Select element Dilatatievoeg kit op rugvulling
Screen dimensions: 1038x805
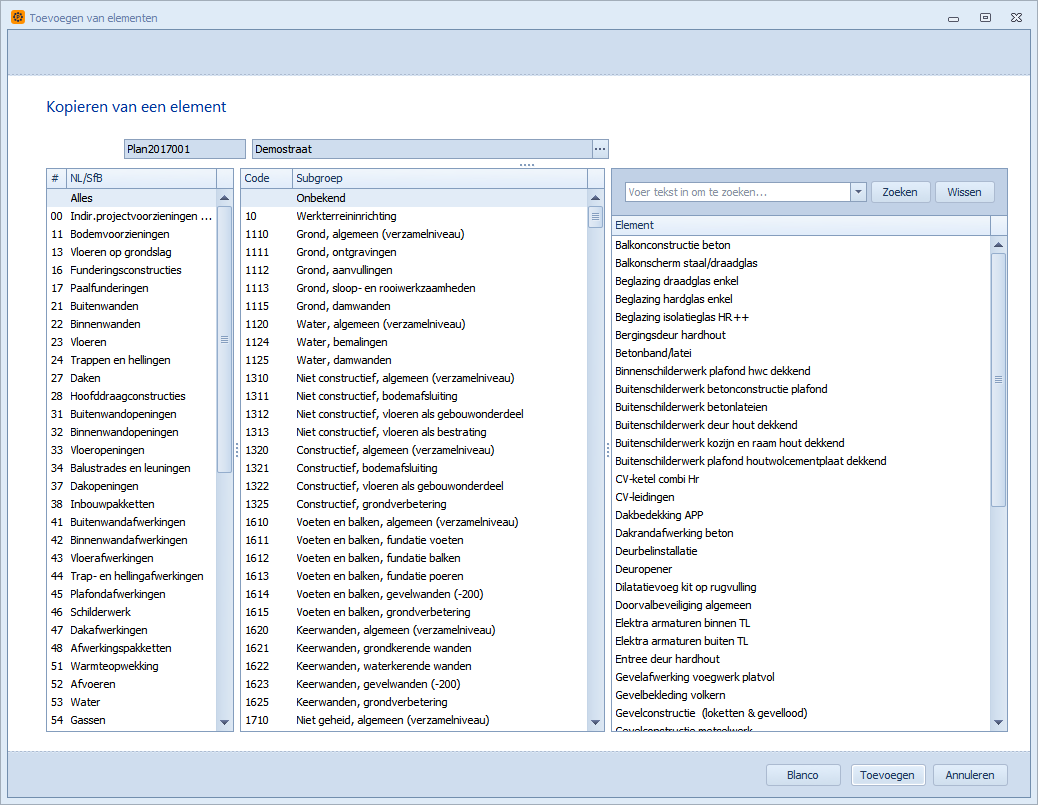(x=801, y=587)
